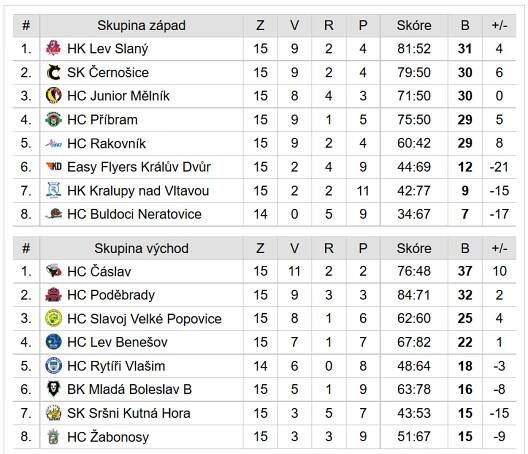Click the HC Žabonosy team logo
Screen dimensions: 528x454
click(53, 436)
